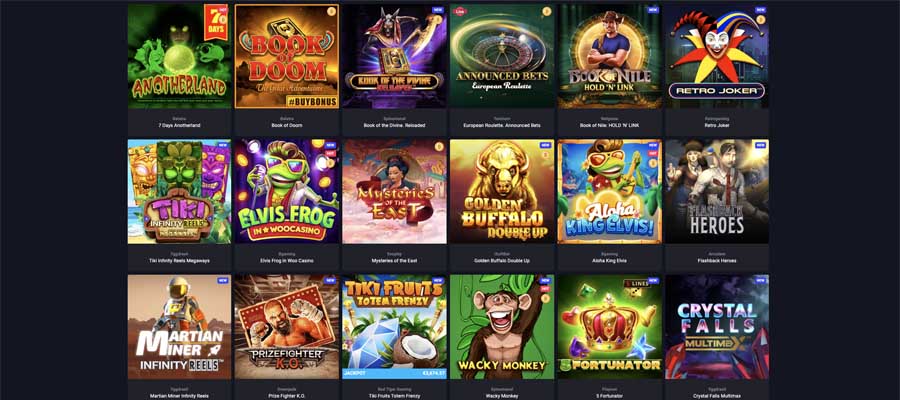Click the NEW badge on Book of Nile

(x=653, y=10)
